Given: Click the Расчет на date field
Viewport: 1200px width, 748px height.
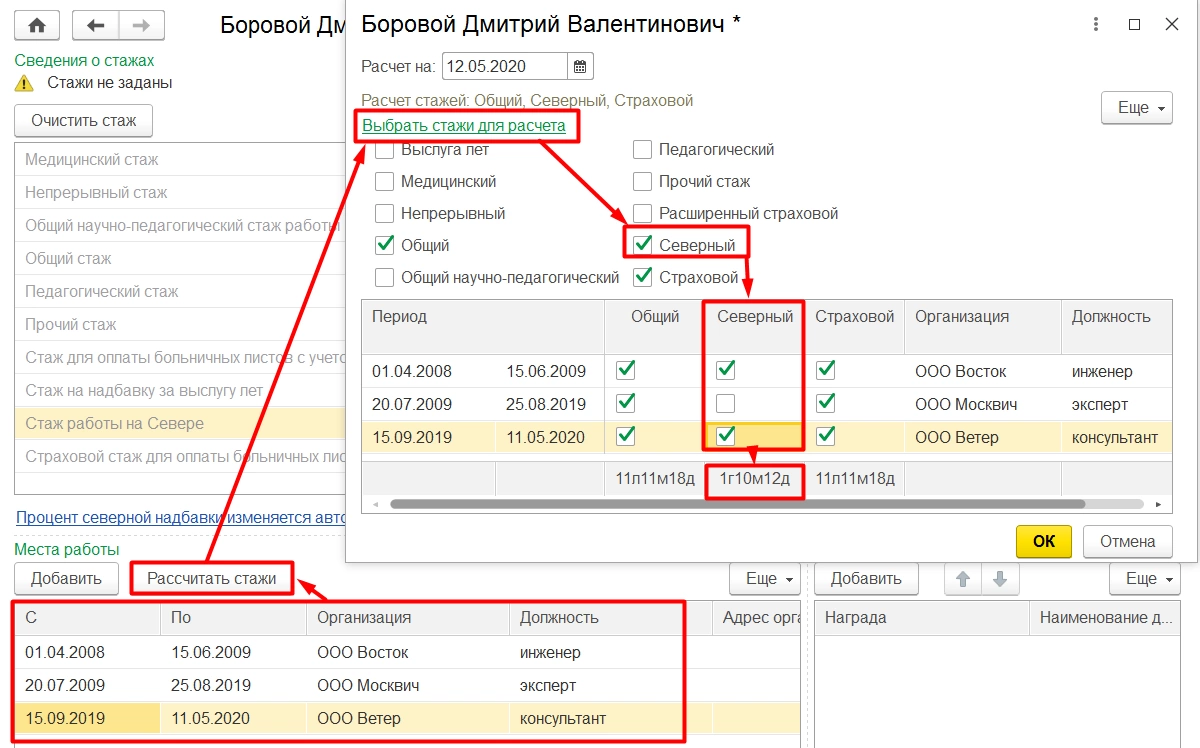Looking at the screenshot, I should pos(505,67).
